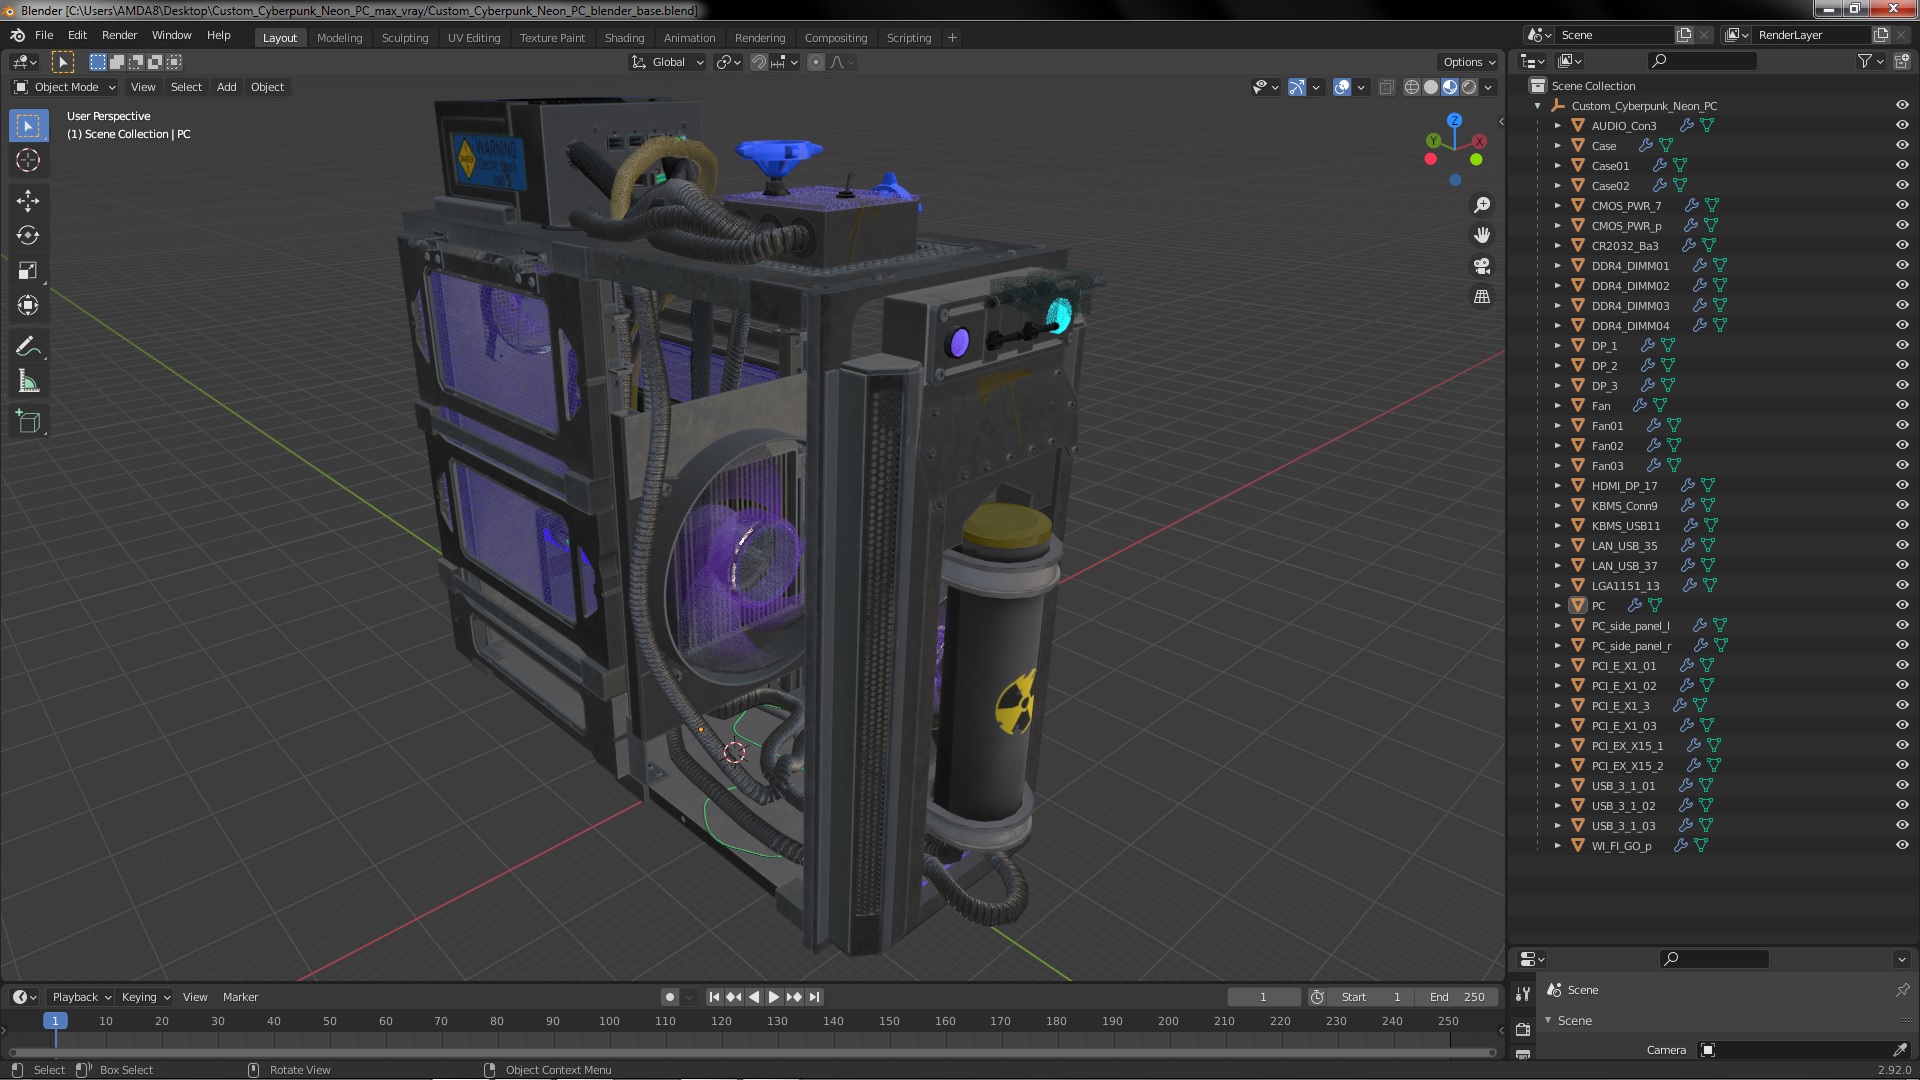
Task: Switch to the orthographic/perspective grid icon
Action: tap(1482, 297)
